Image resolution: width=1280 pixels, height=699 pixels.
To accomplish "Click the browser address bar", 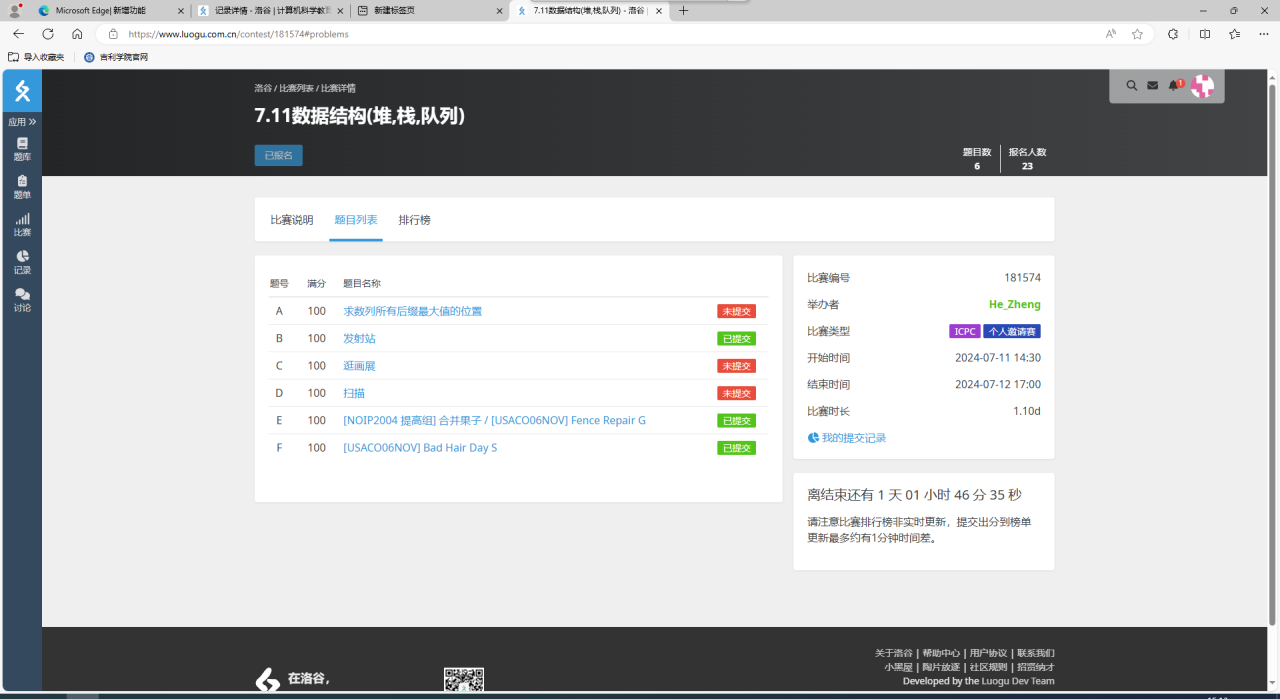I will [x=600, y=34].
